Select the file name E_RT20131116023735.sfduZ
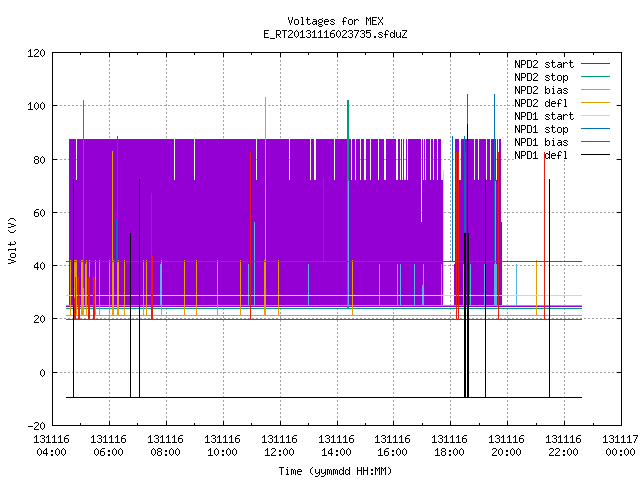640x480 pixels. tap(335, 34)
